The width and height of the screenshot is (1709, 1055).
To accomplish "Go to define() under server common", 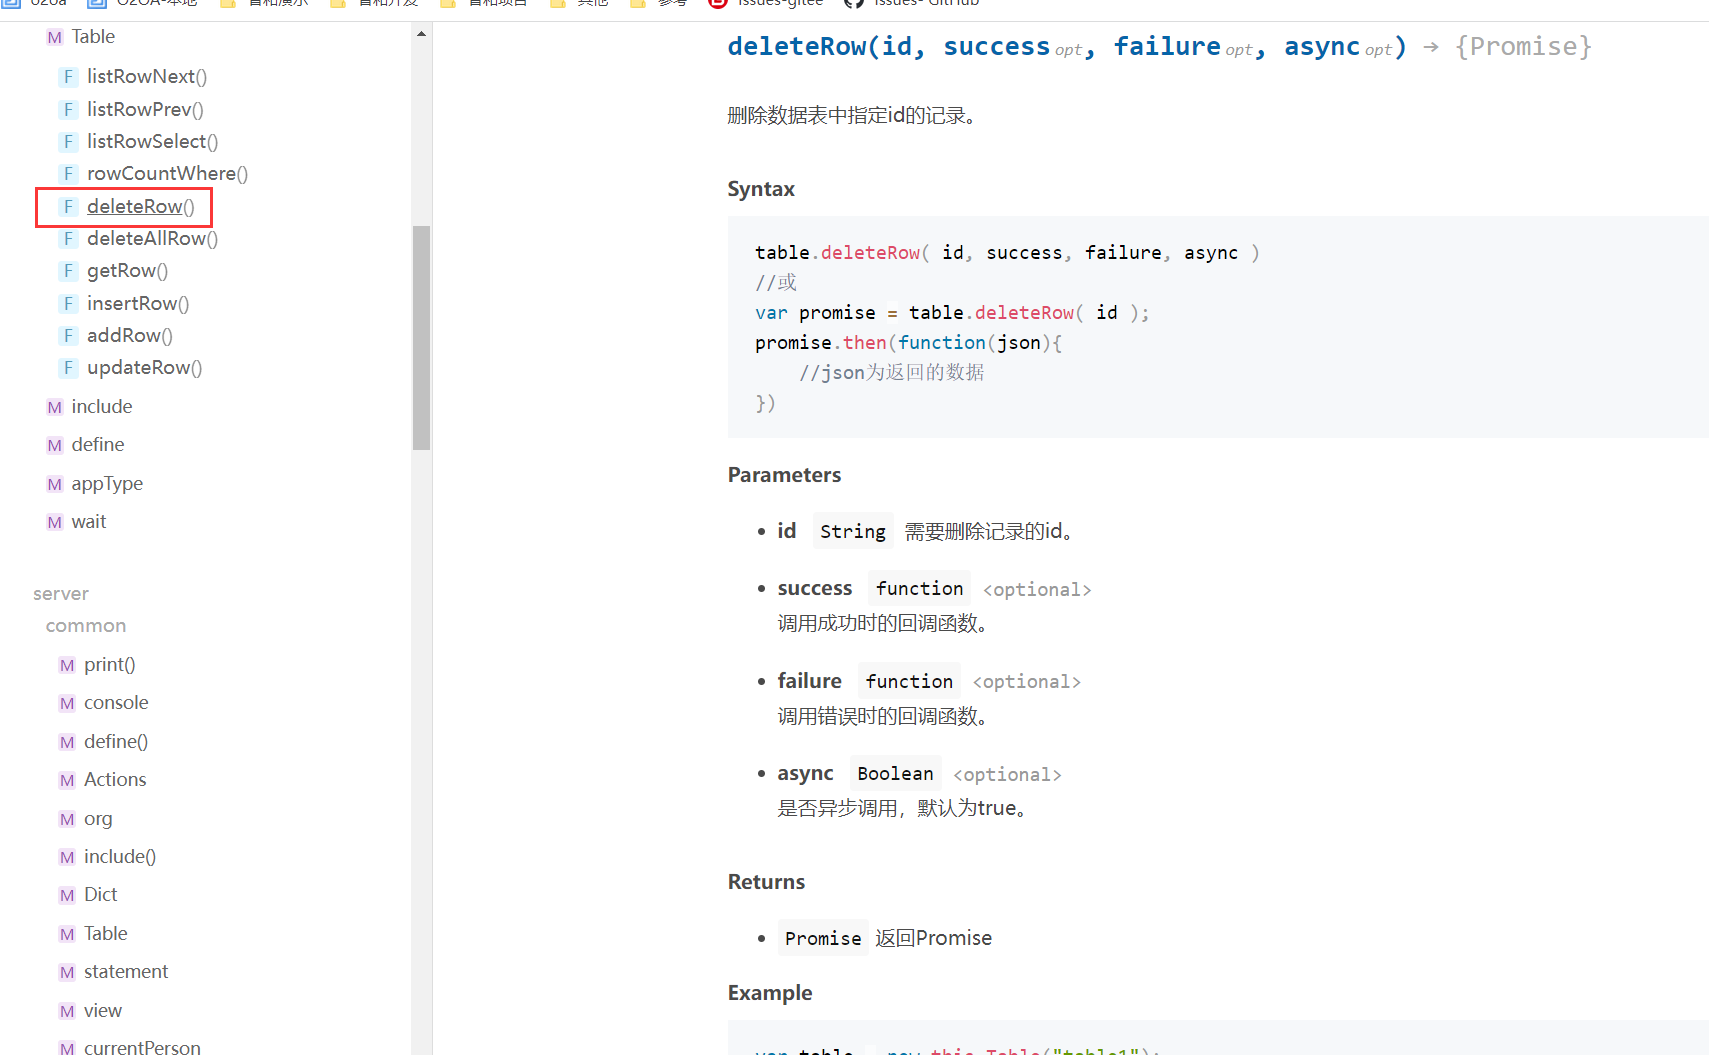I will pos(116,742).
